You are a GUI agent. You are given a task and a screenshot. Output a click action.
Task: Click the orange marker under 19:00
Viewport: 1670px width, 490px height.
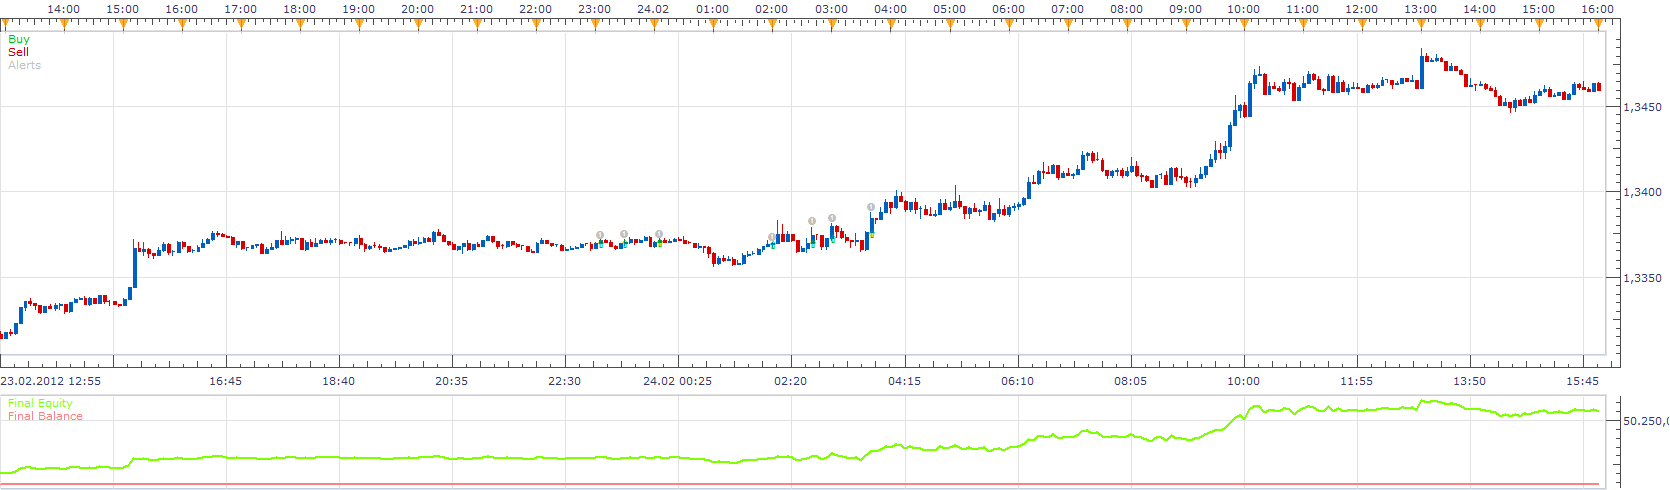tap(359, 24)
